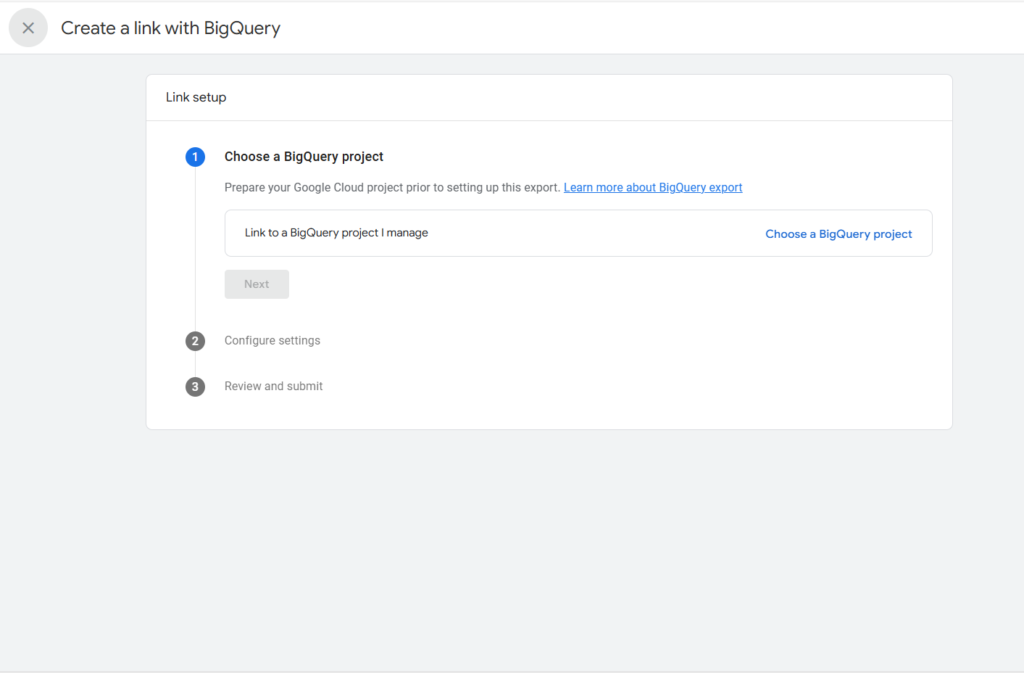The image size is (1024, 673).
Task: Select step 2 circle icon
Action: pyautogui.click(x=195, y=341)
